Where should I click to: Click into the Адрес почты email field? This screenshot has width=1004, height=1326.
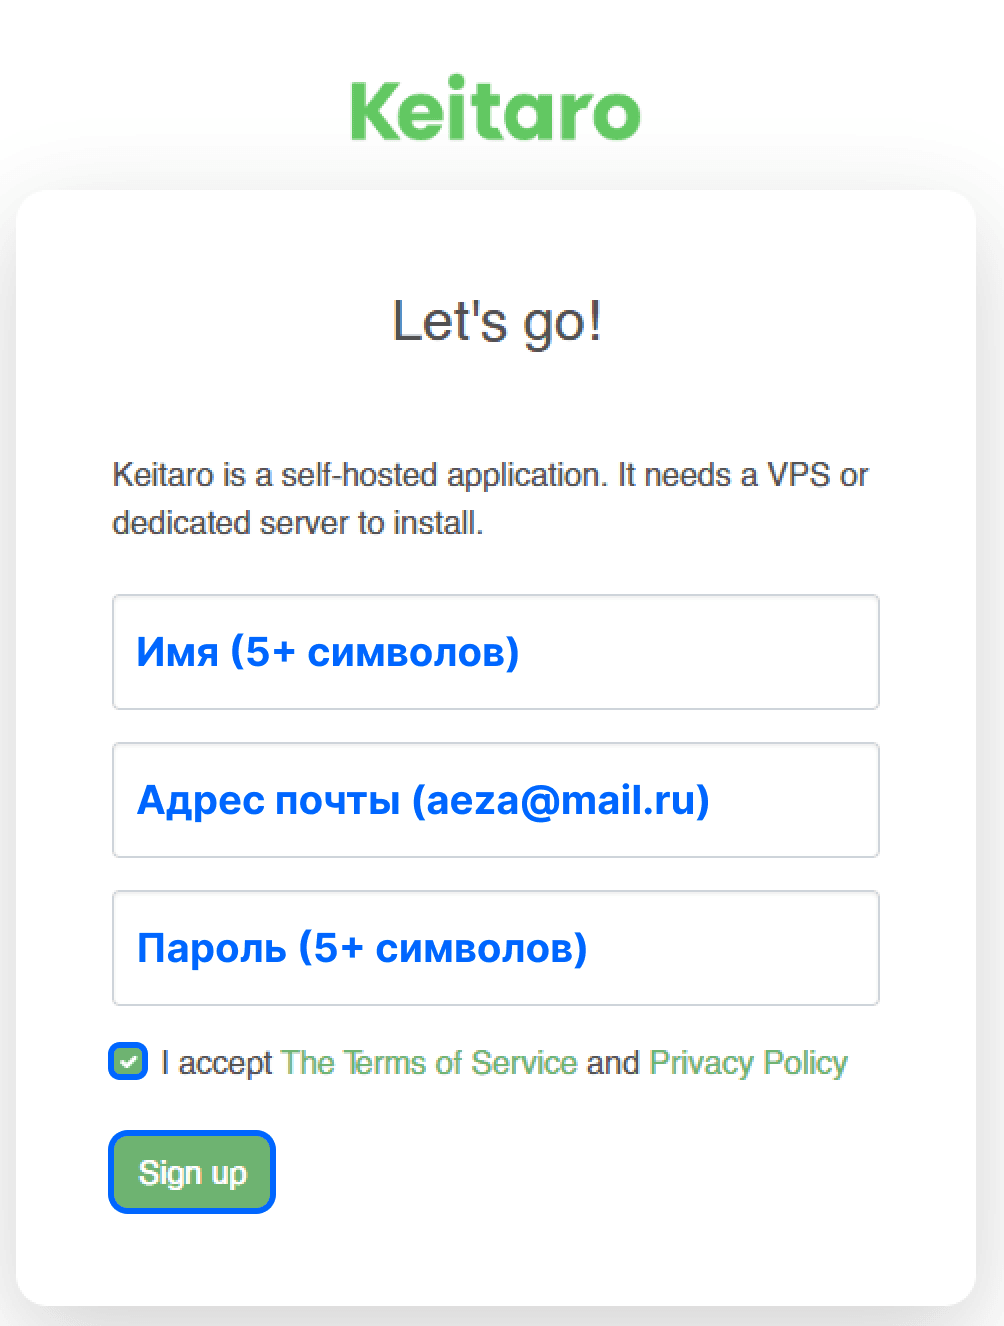(x=496, y=800)
